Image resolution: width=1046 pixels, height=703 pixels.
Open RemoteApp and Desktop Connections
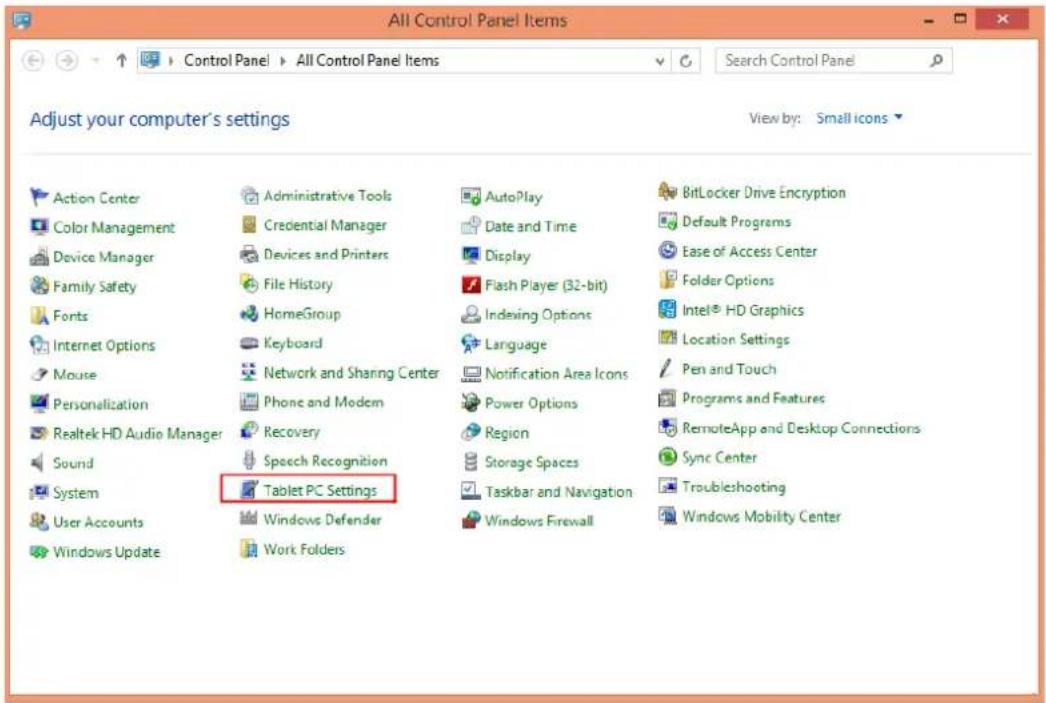801,428
